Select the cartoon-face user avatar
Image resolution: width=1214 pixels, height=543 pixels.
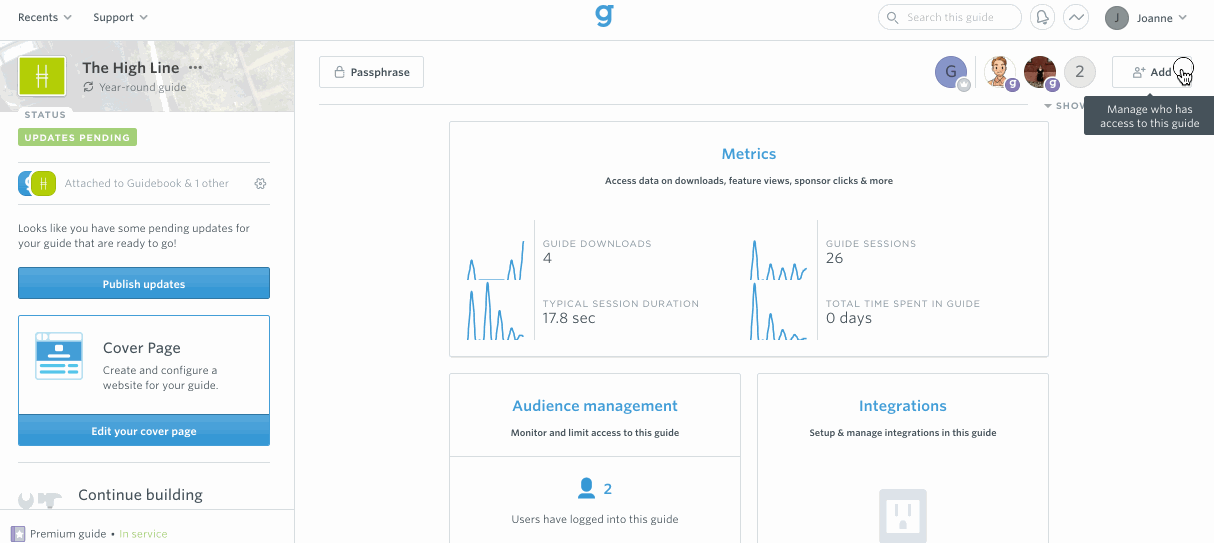coord(1000,72)
